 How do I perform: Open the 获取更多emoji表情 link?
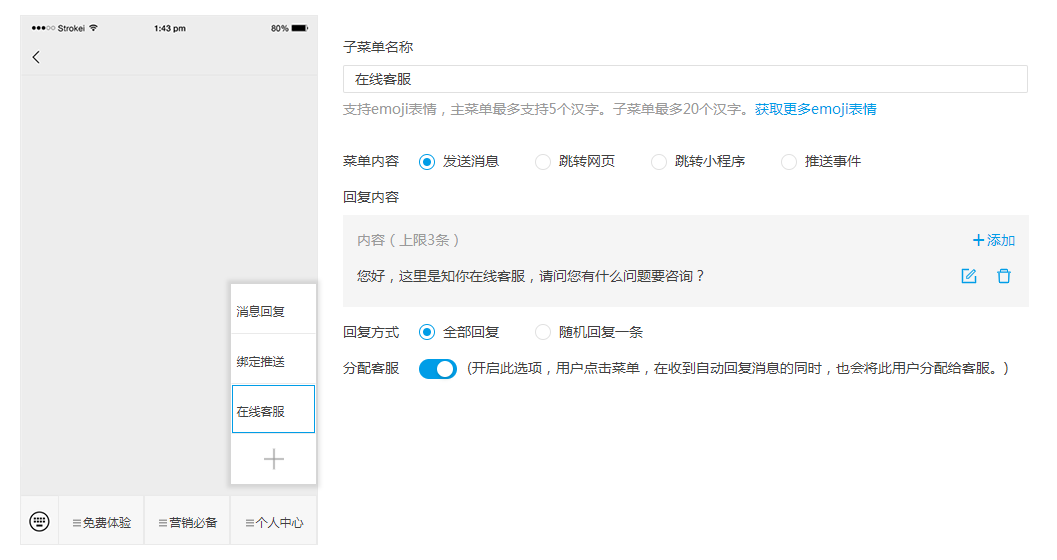(815, 109)
